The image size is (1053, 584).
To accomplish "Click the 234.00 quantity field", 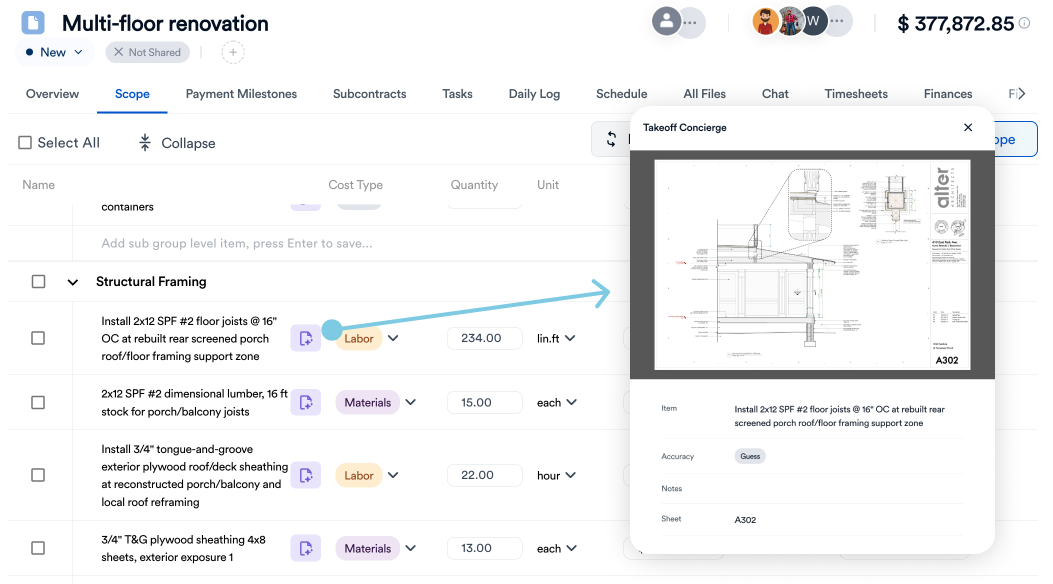I will click(484, 338).
